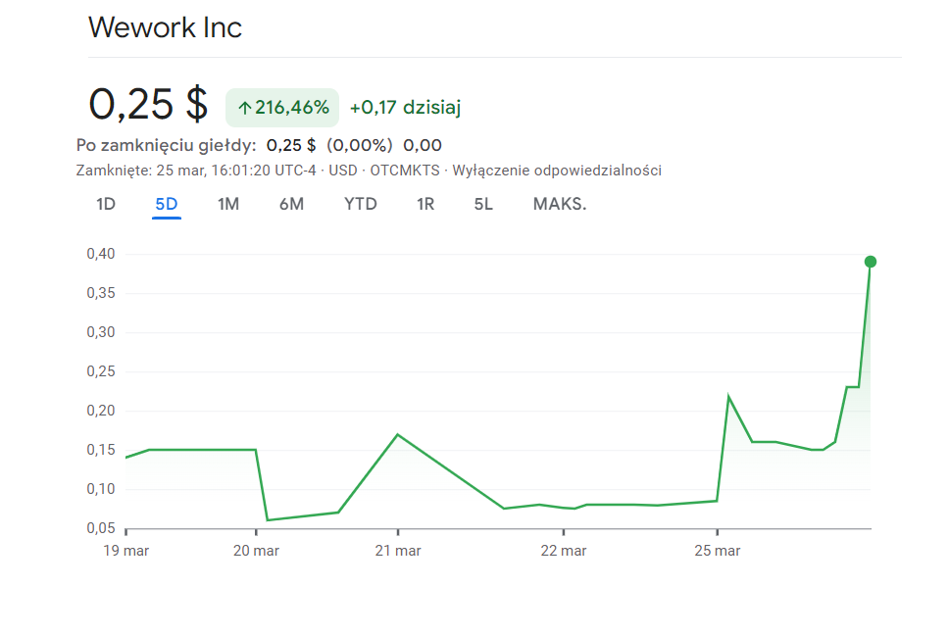Image resolution: width=948 pixels, height=636 pixels.
Task: Select the YTD range tab
Action: pos(360,204)
